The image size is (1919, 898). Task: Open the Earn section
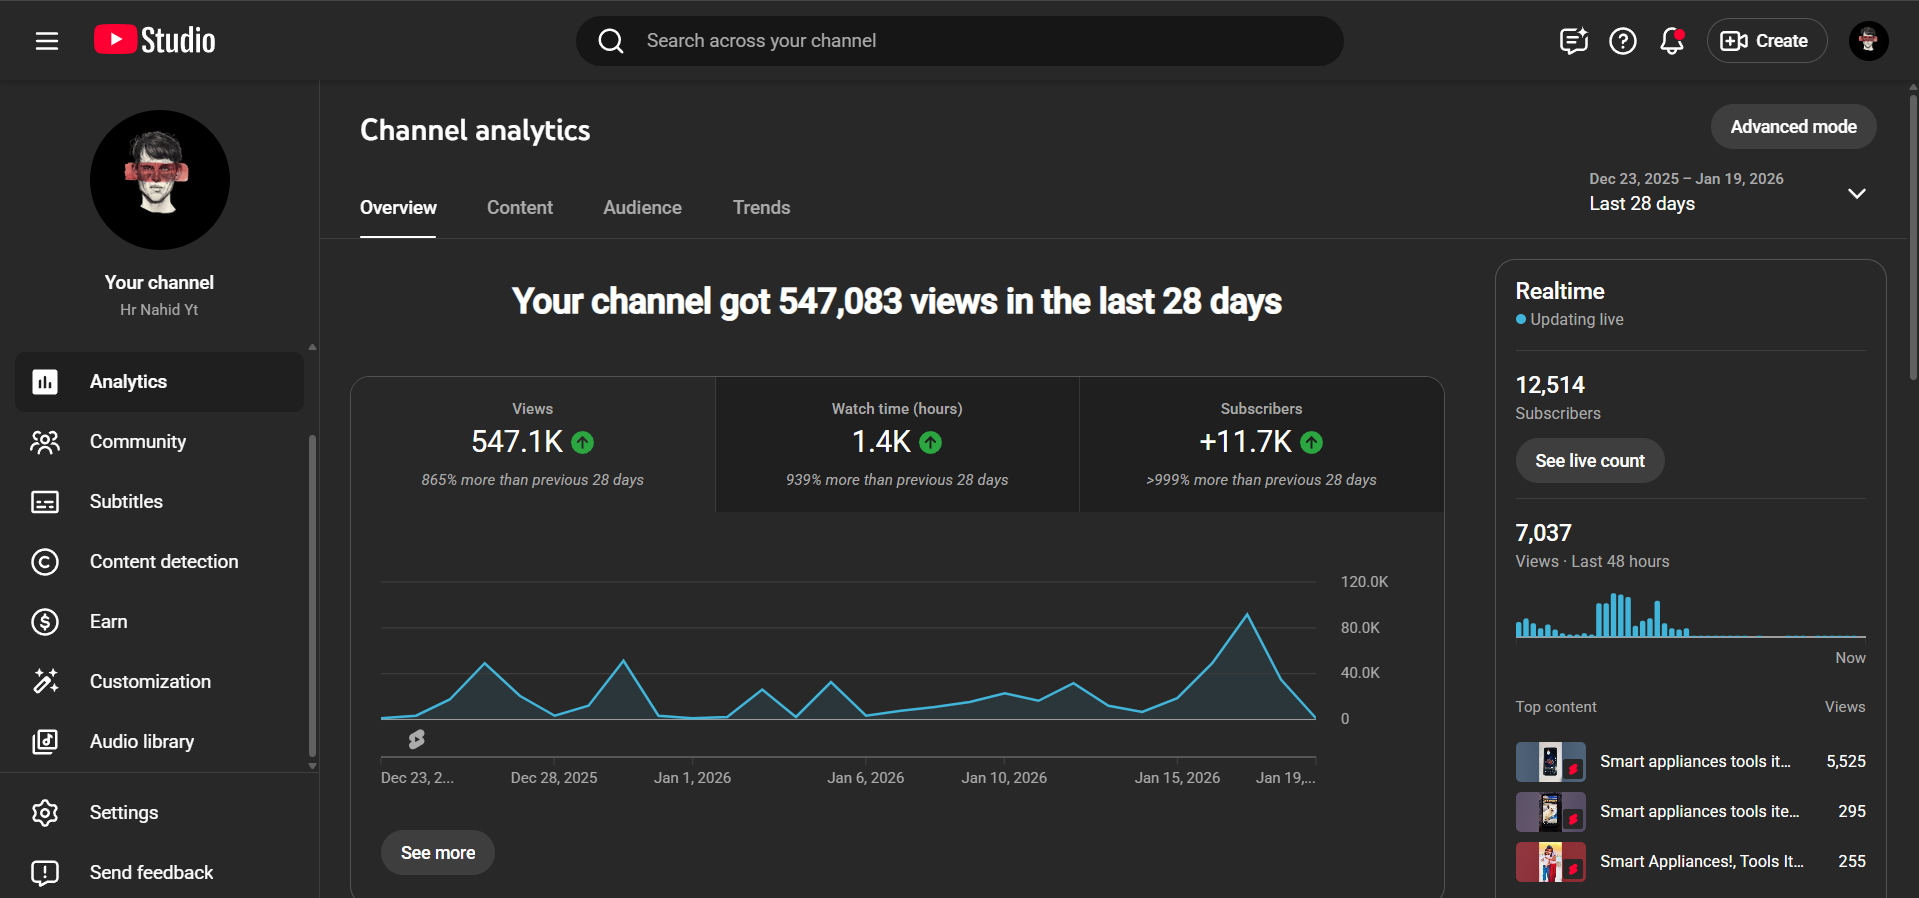(108, 622)
